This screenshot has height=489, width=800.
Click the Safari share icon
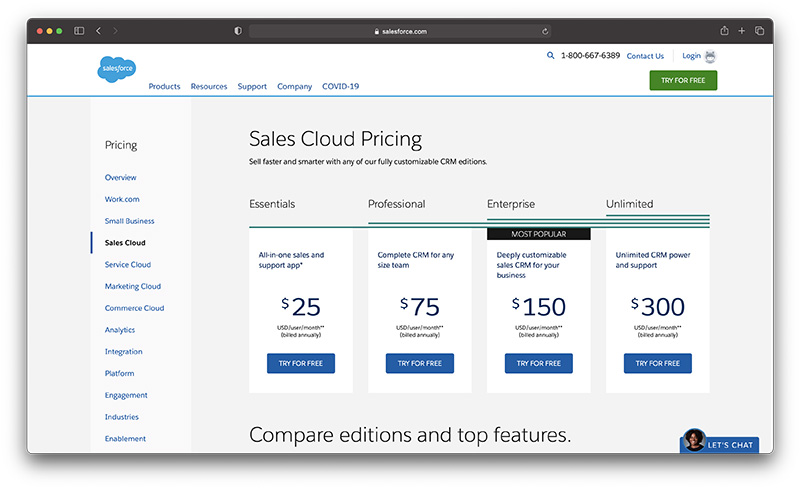click(724, 31)
